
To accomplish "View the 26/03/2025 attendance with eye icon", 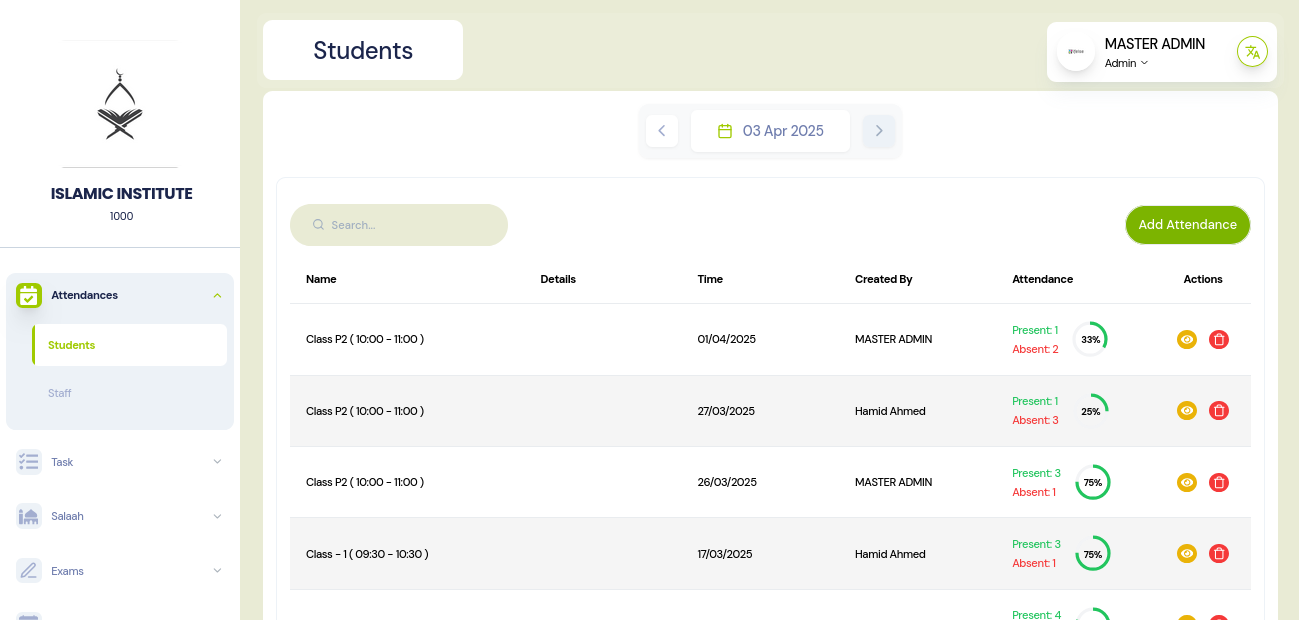I will (x=1187, y=483).
